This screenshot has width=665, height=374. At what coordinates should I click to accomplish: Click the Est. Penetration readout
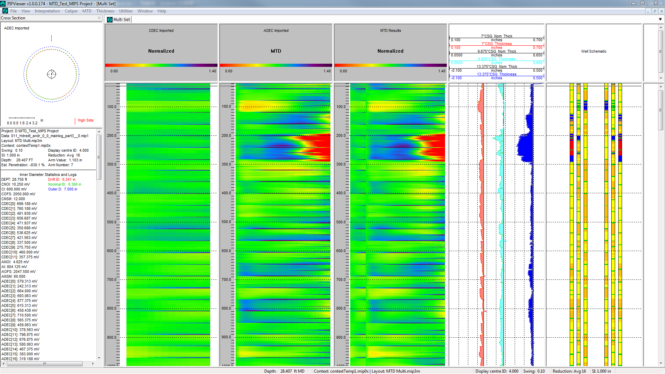click(23, 165)
